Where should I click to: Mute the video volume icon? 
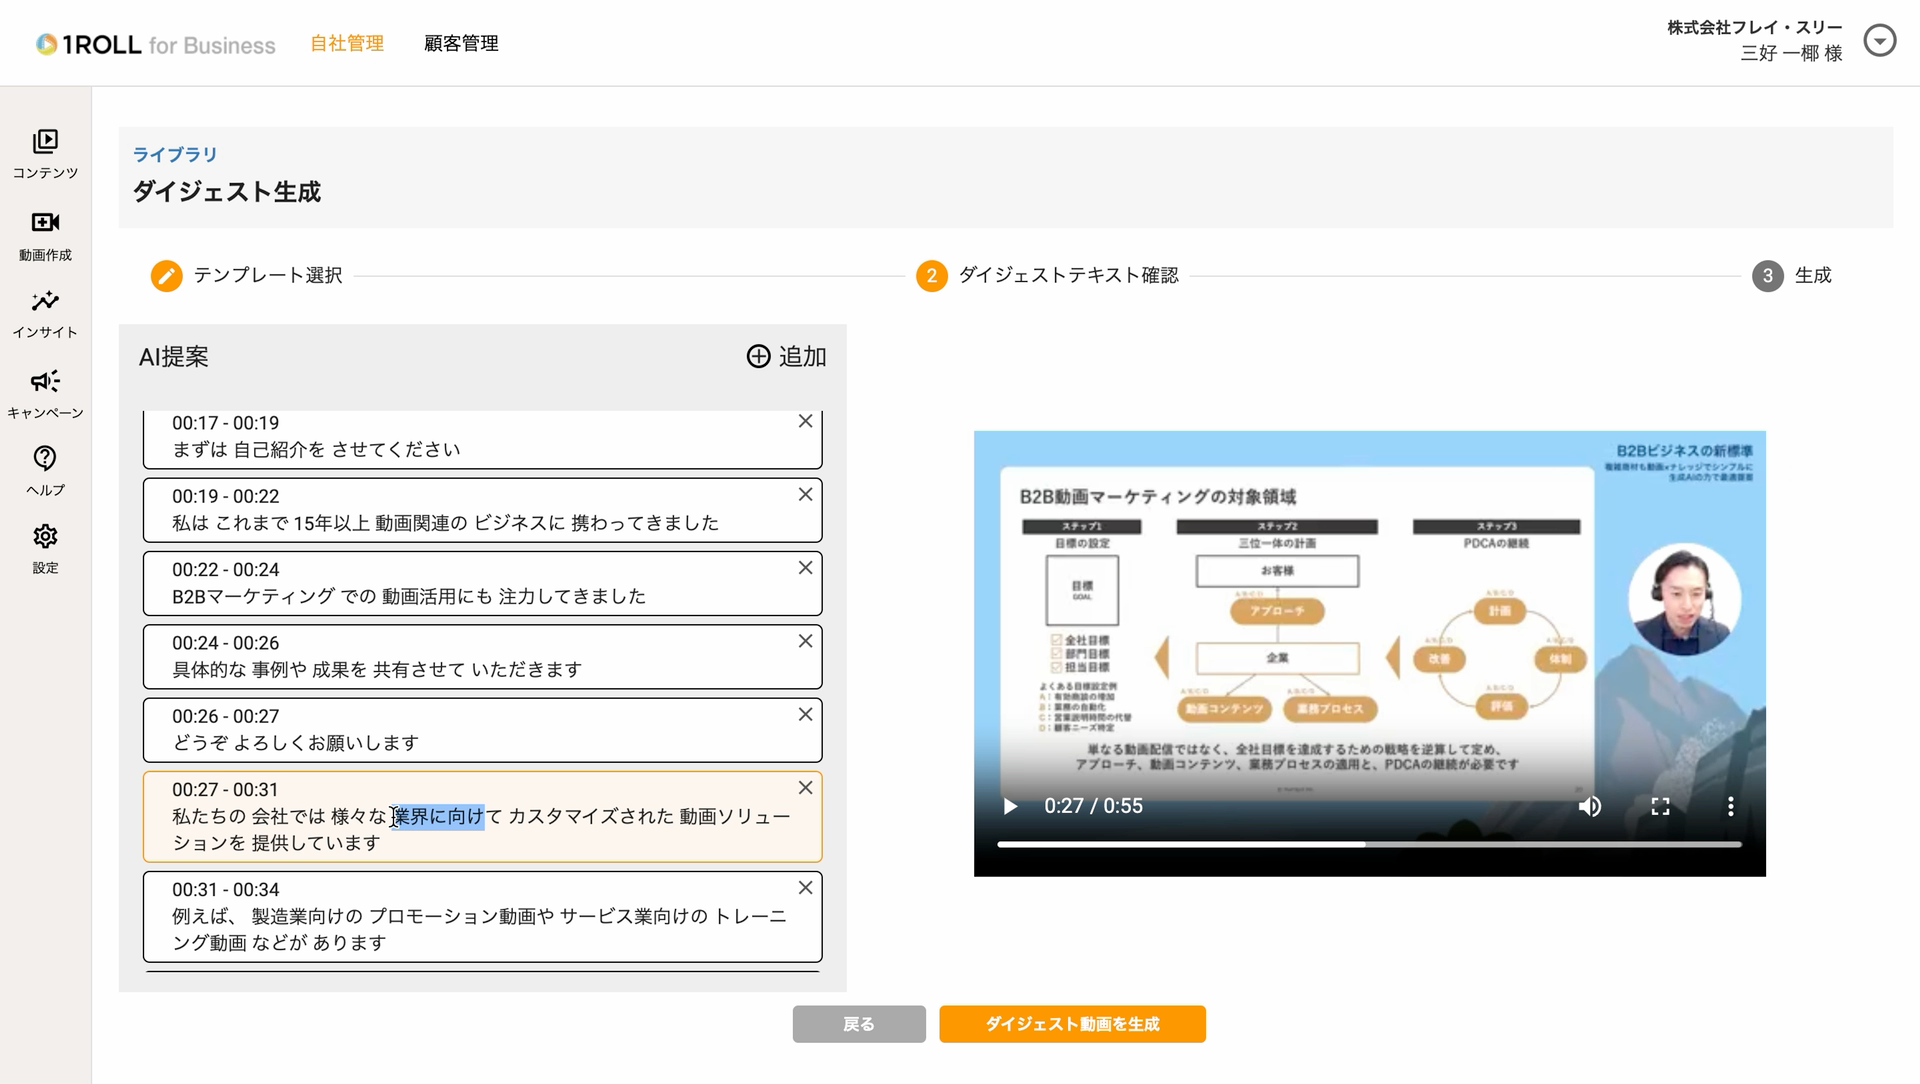click(x=1589, y=807)
